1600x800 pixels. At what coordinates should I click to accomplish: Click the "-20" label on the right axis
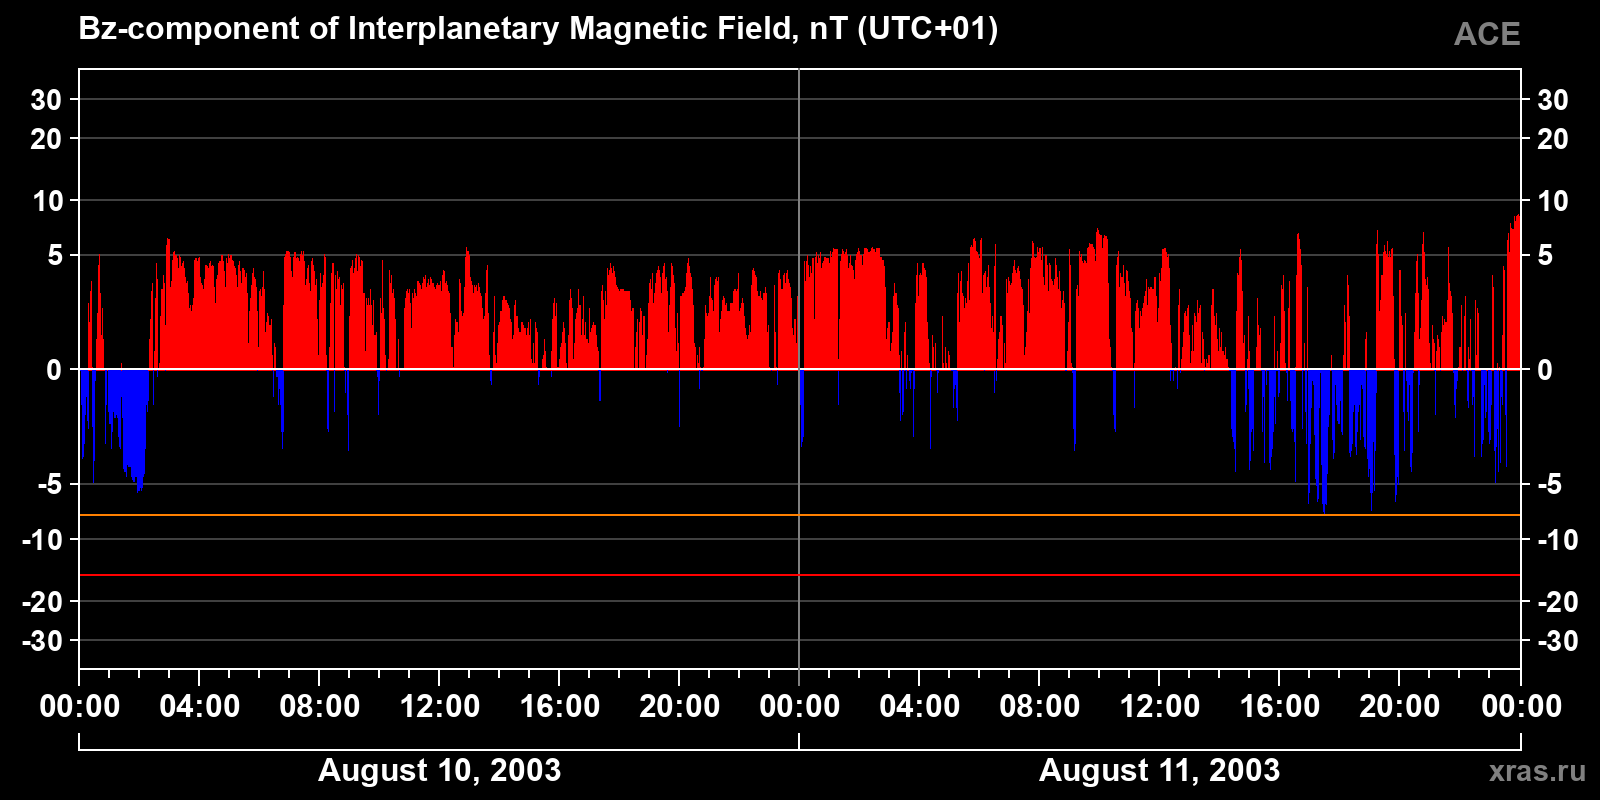(1557, 602)
